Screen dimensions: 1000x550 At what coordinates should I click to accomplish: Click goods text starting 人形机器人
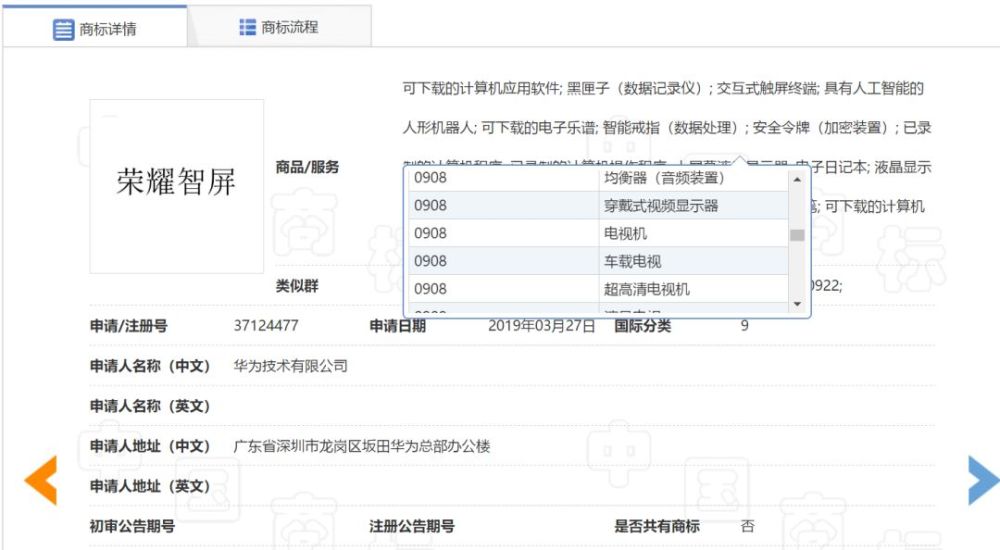(x=667, y=128)
